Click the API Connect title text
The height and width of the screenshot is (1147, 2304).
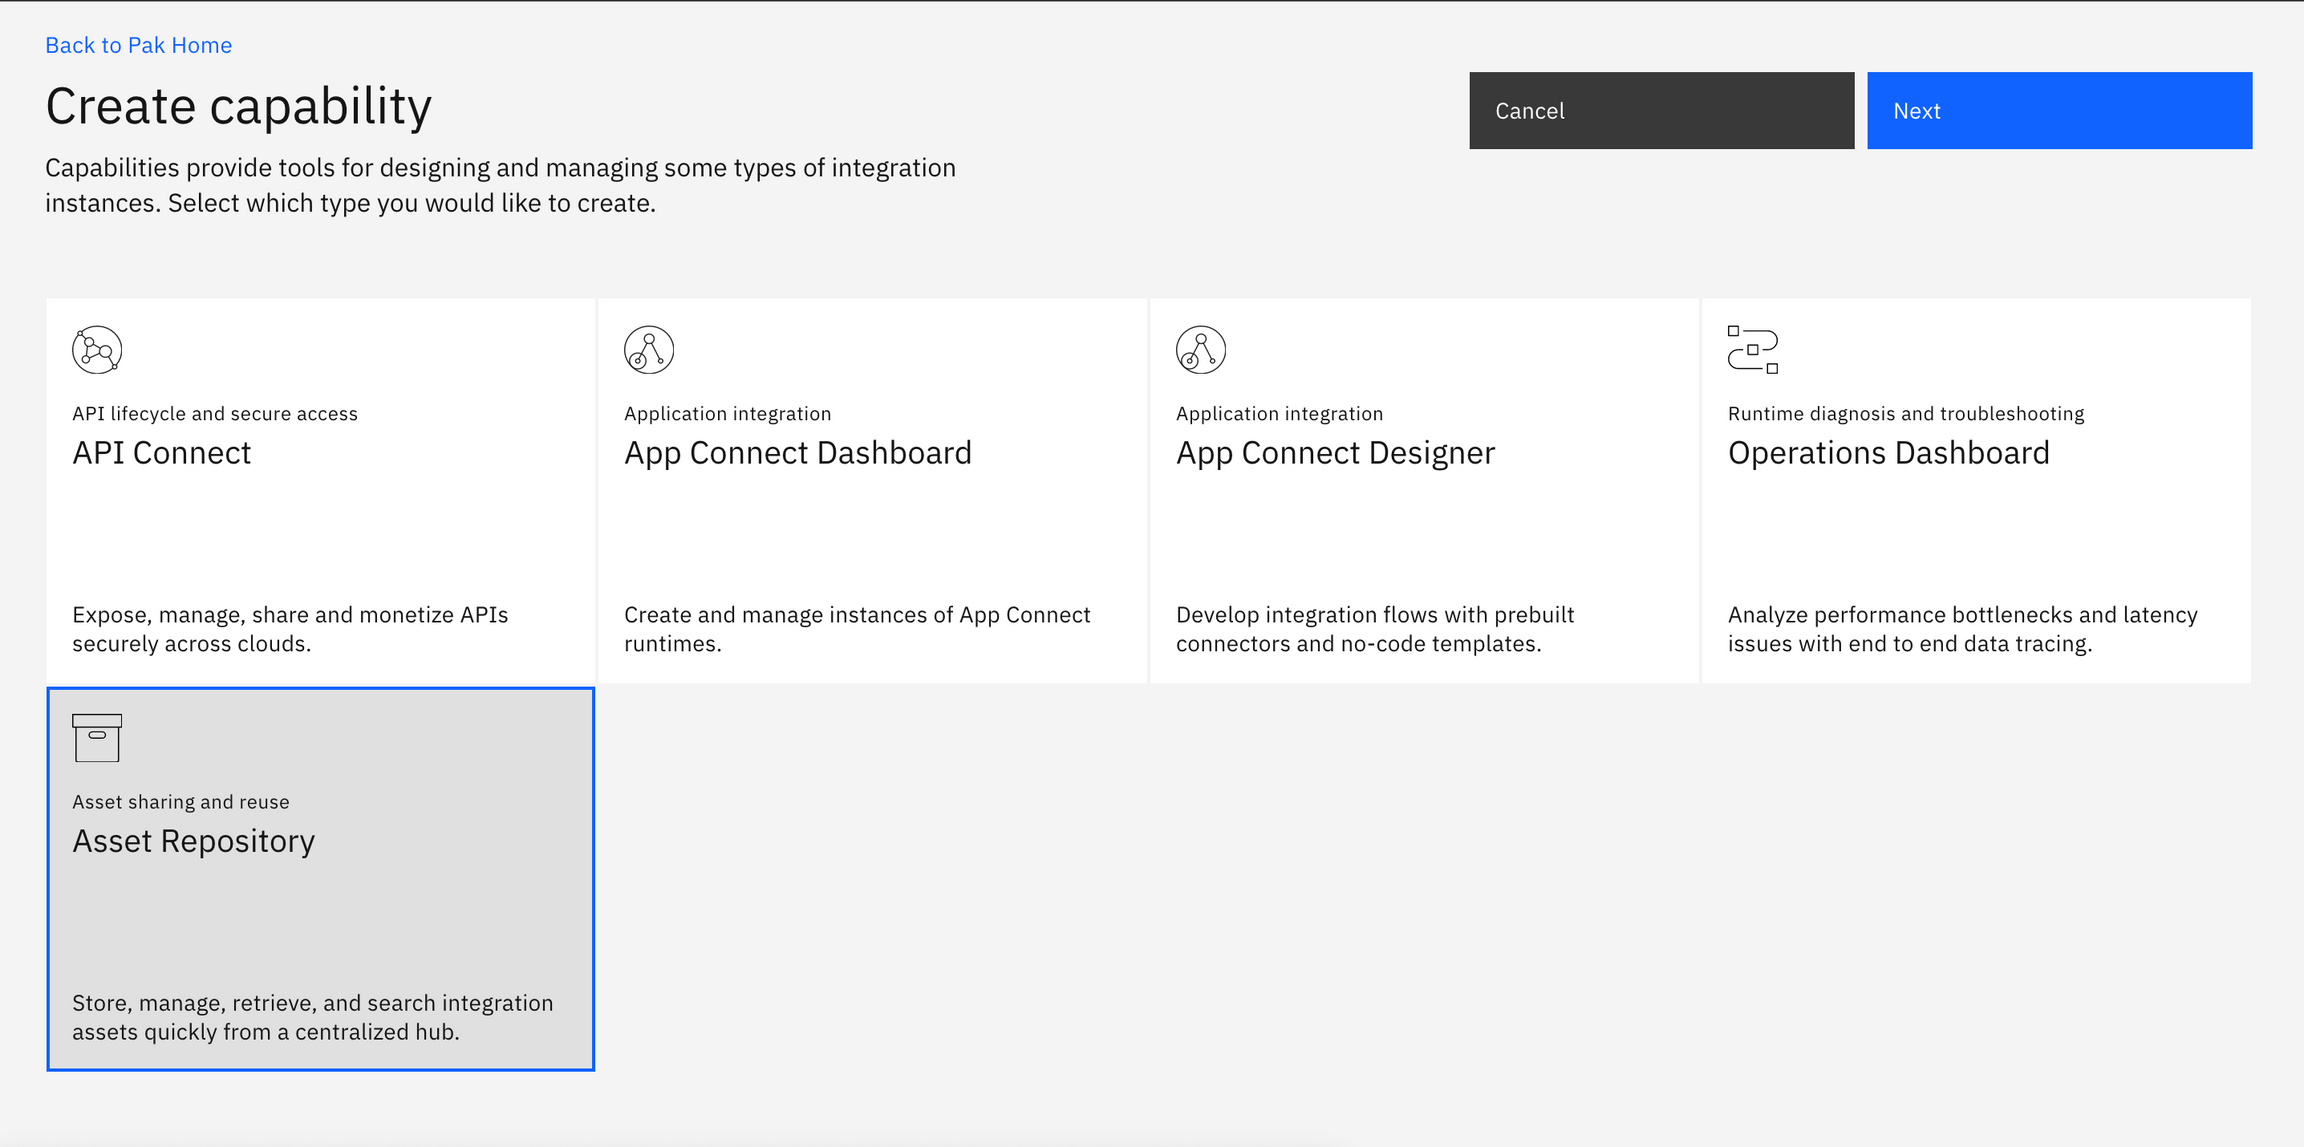(161, 453)
